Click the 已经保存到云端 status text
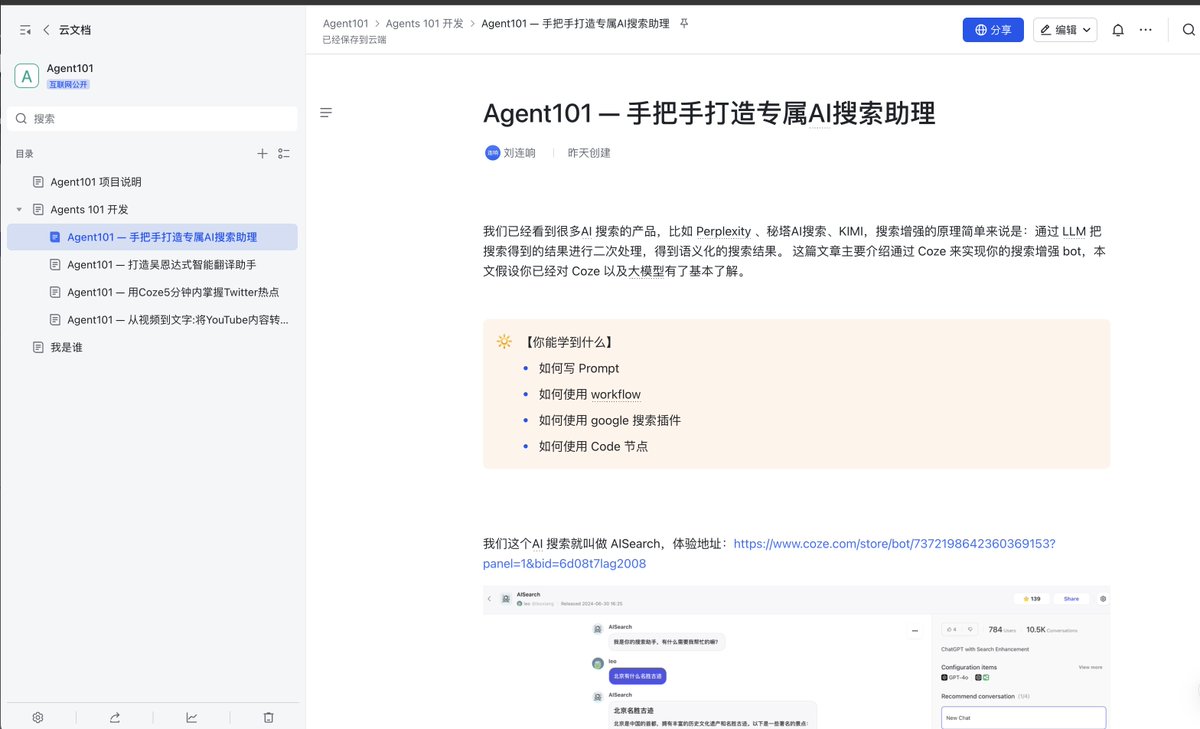The width and height of the screenshot is (1200, 729). click(x=355, y=40)
